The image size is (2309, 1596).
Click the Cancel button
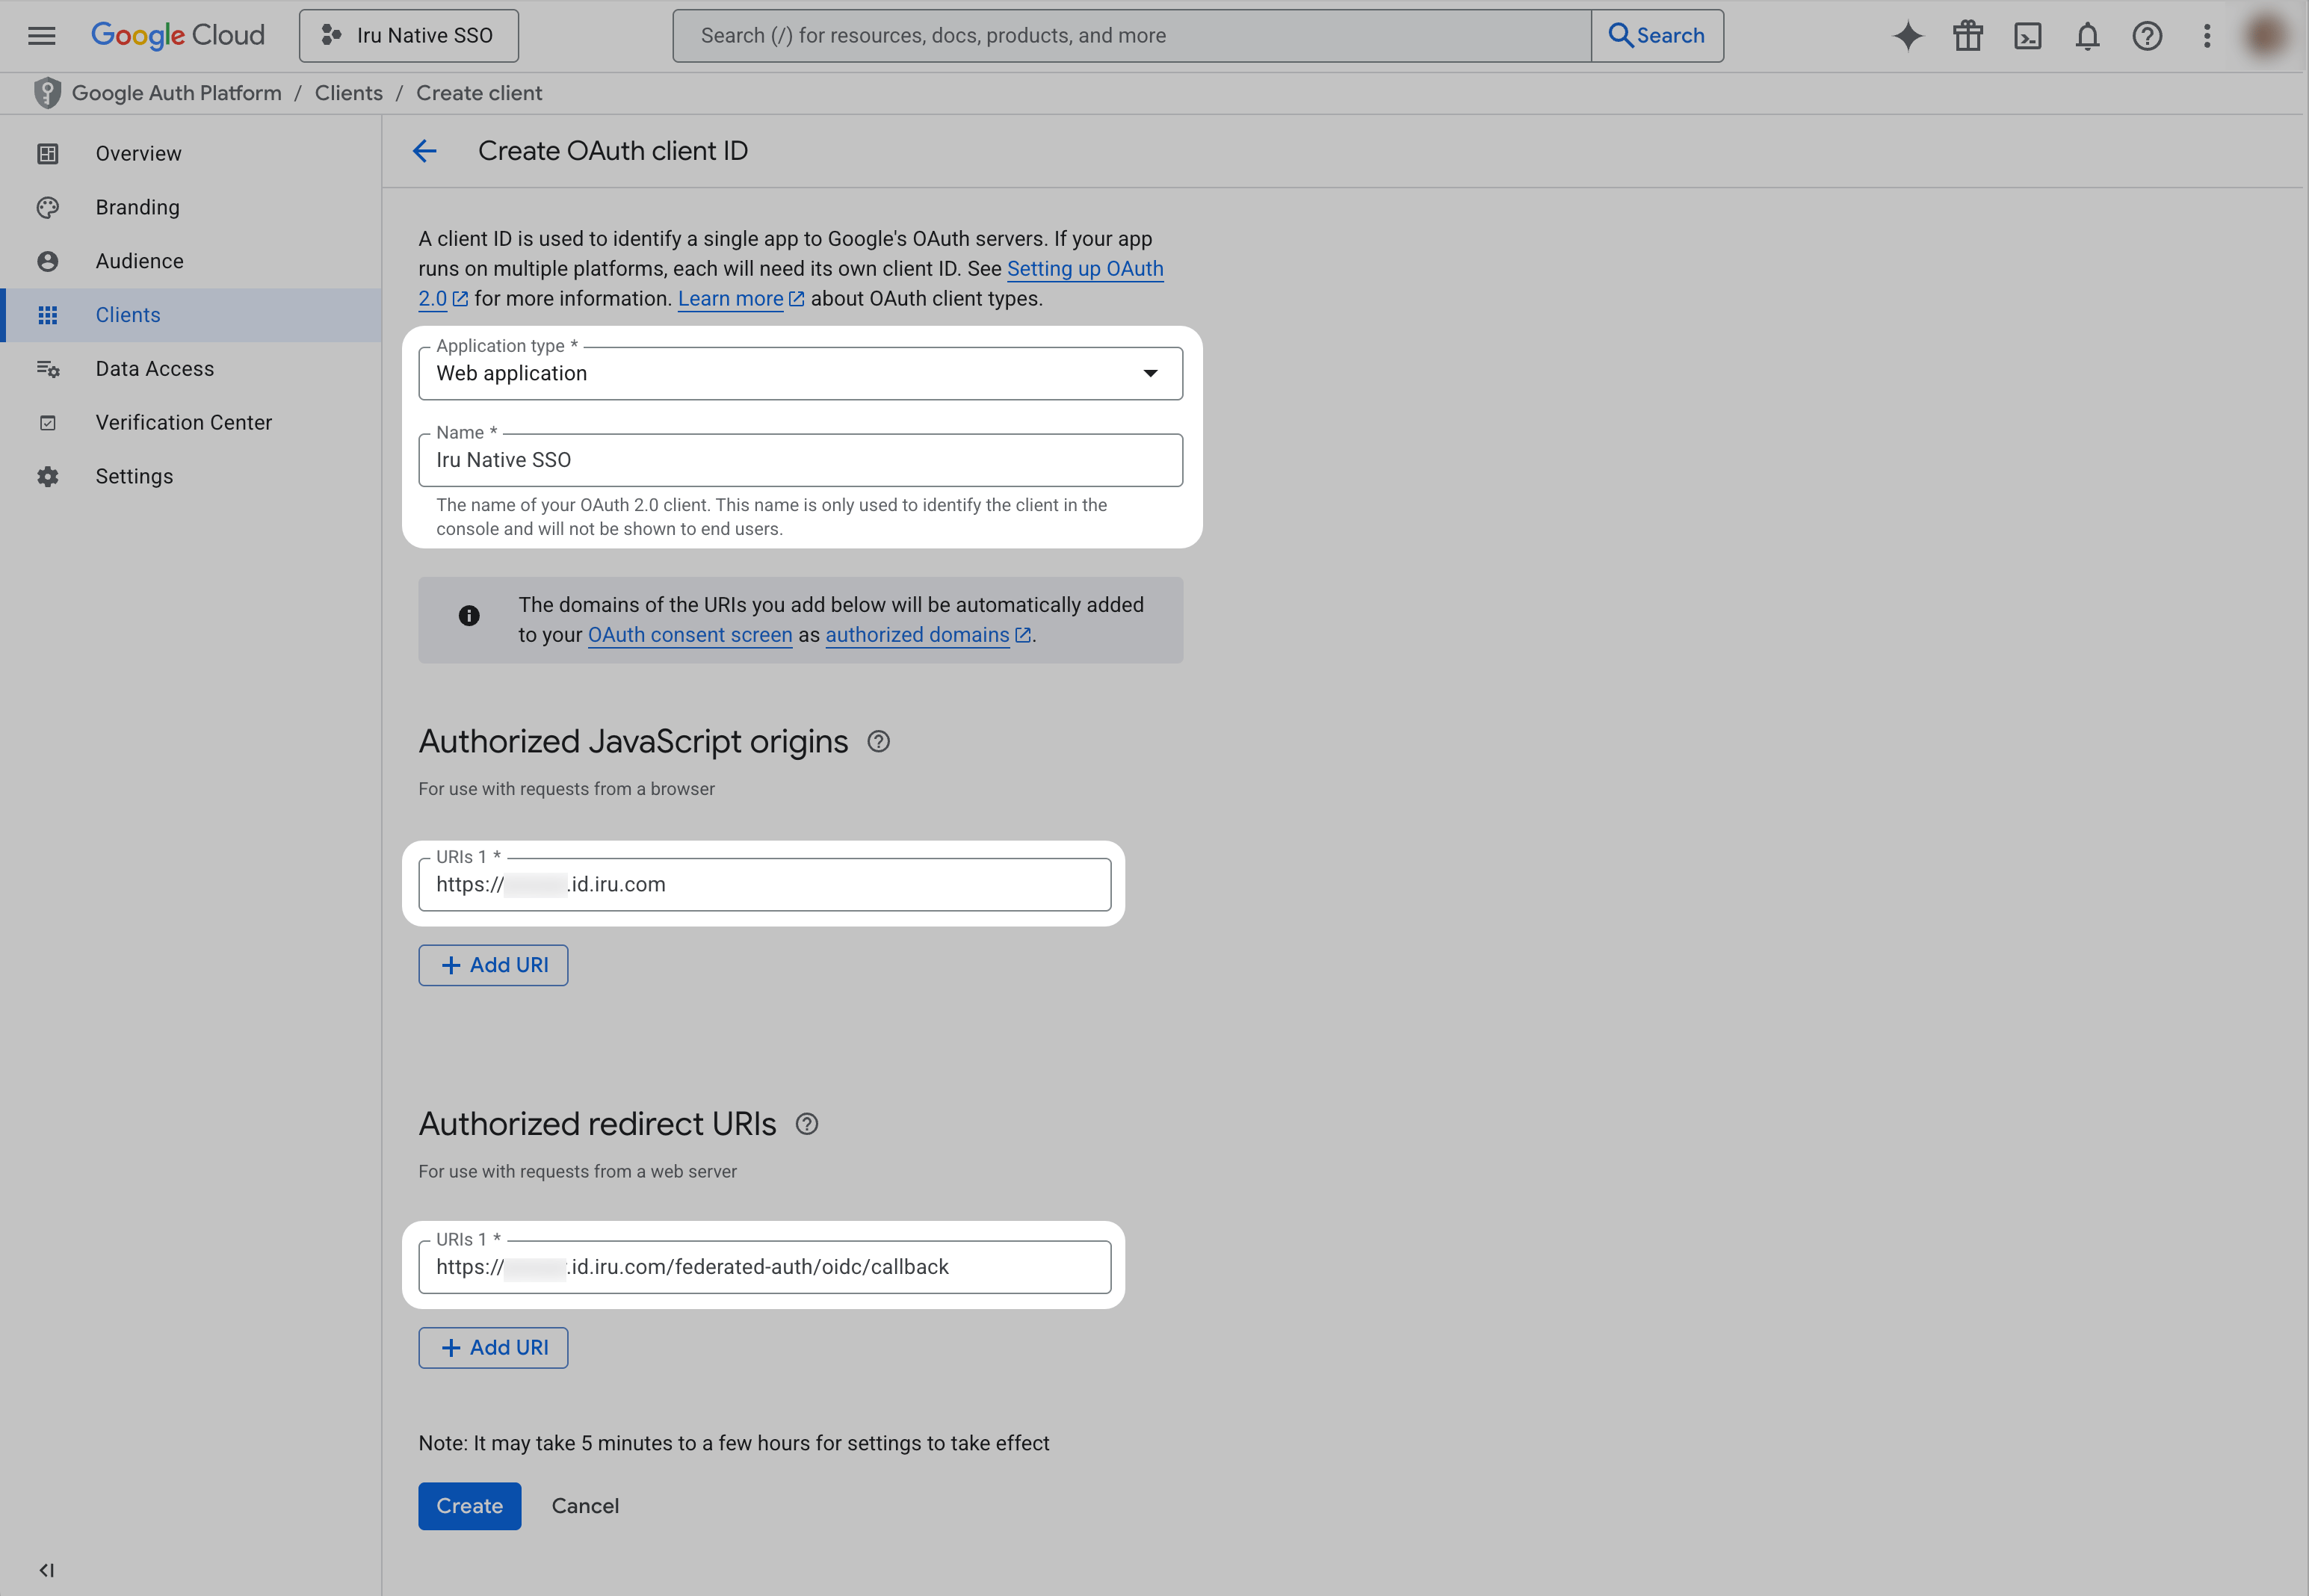[x=585, y=1506]
